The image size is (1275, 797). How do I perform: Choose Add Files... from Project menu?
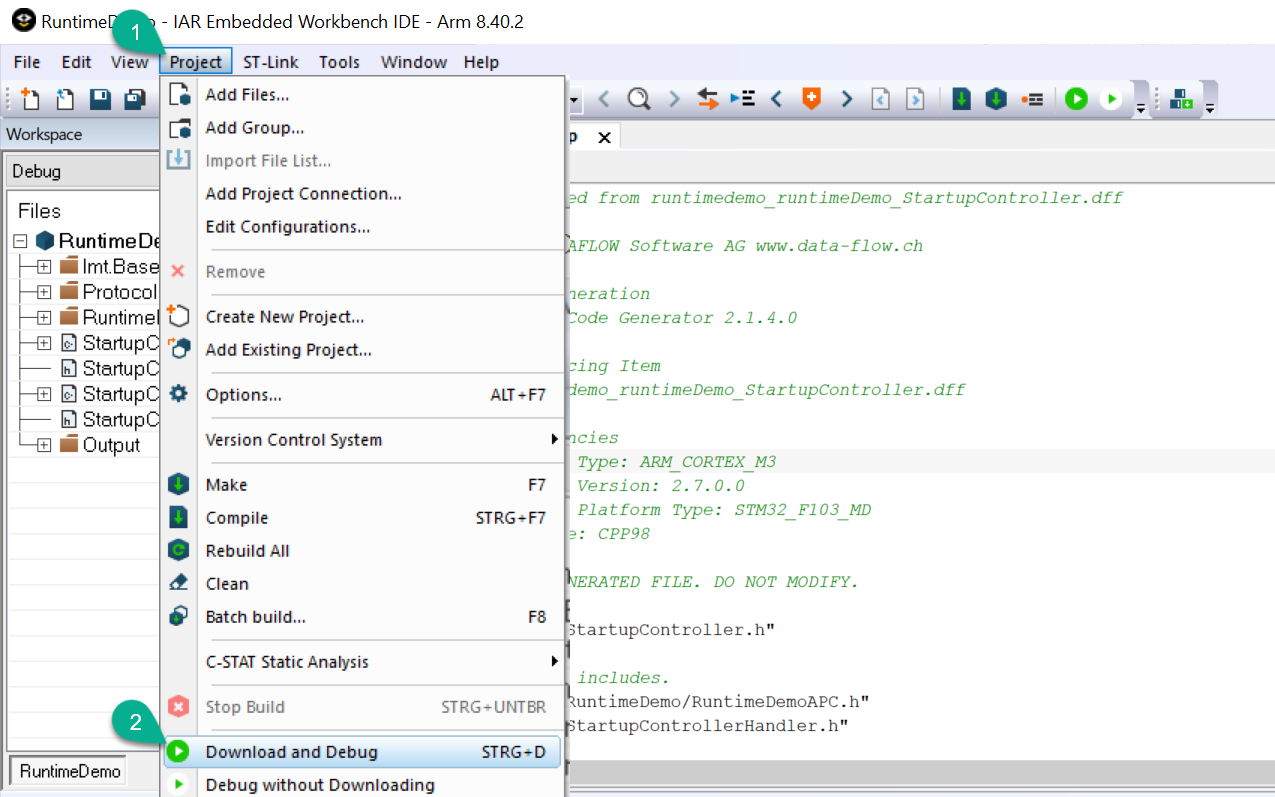tap(362, 95)
